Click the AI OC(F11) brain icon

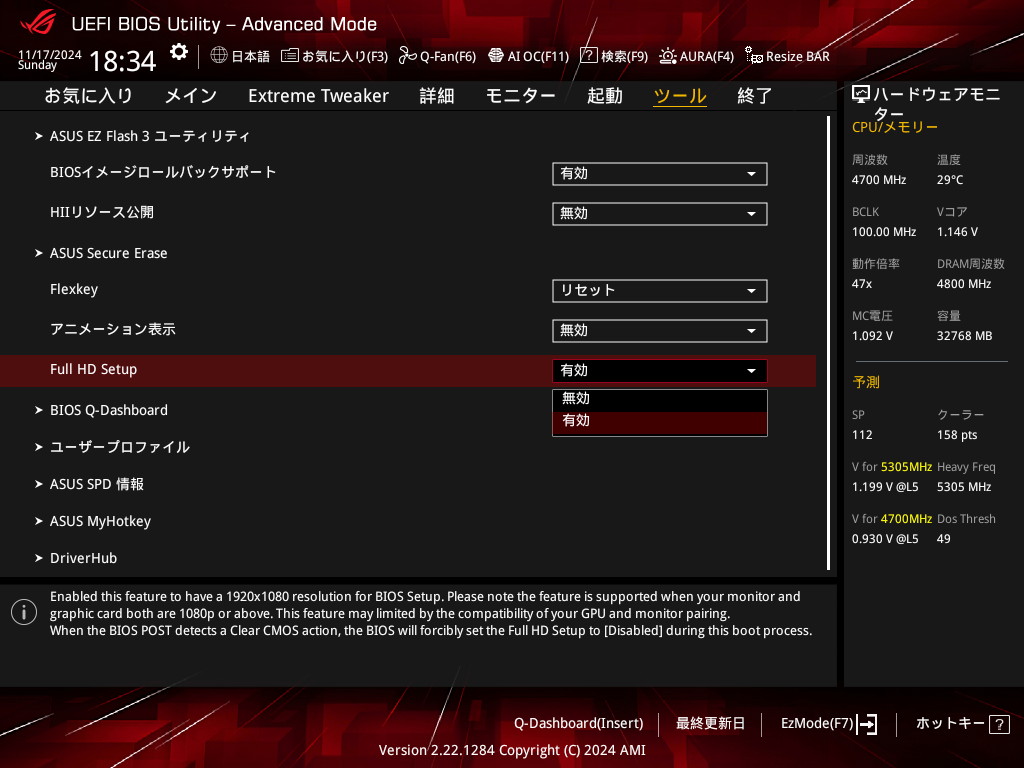coord(496,56)
